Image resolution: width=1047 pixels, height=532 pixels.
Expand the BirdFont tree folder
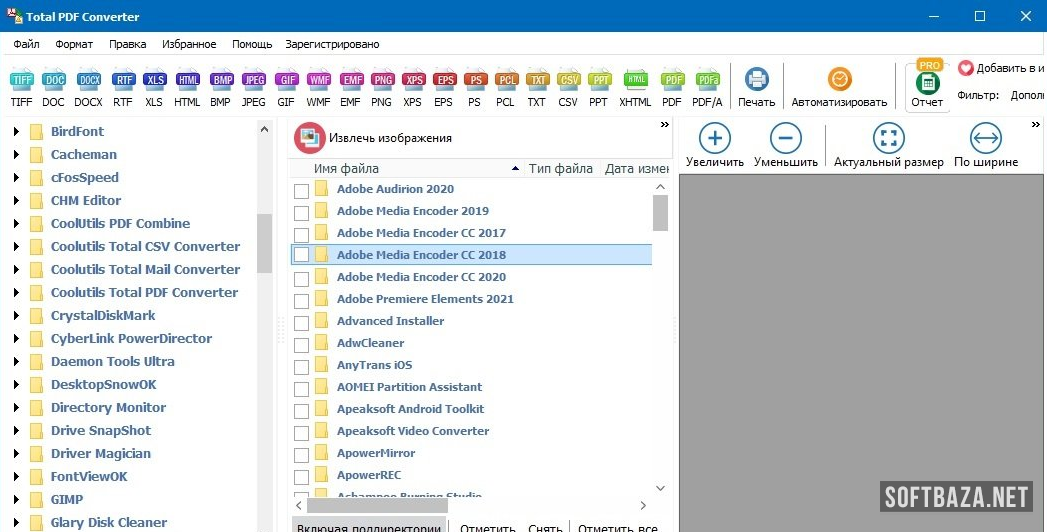pyautogui.click(x=16, y=131)
